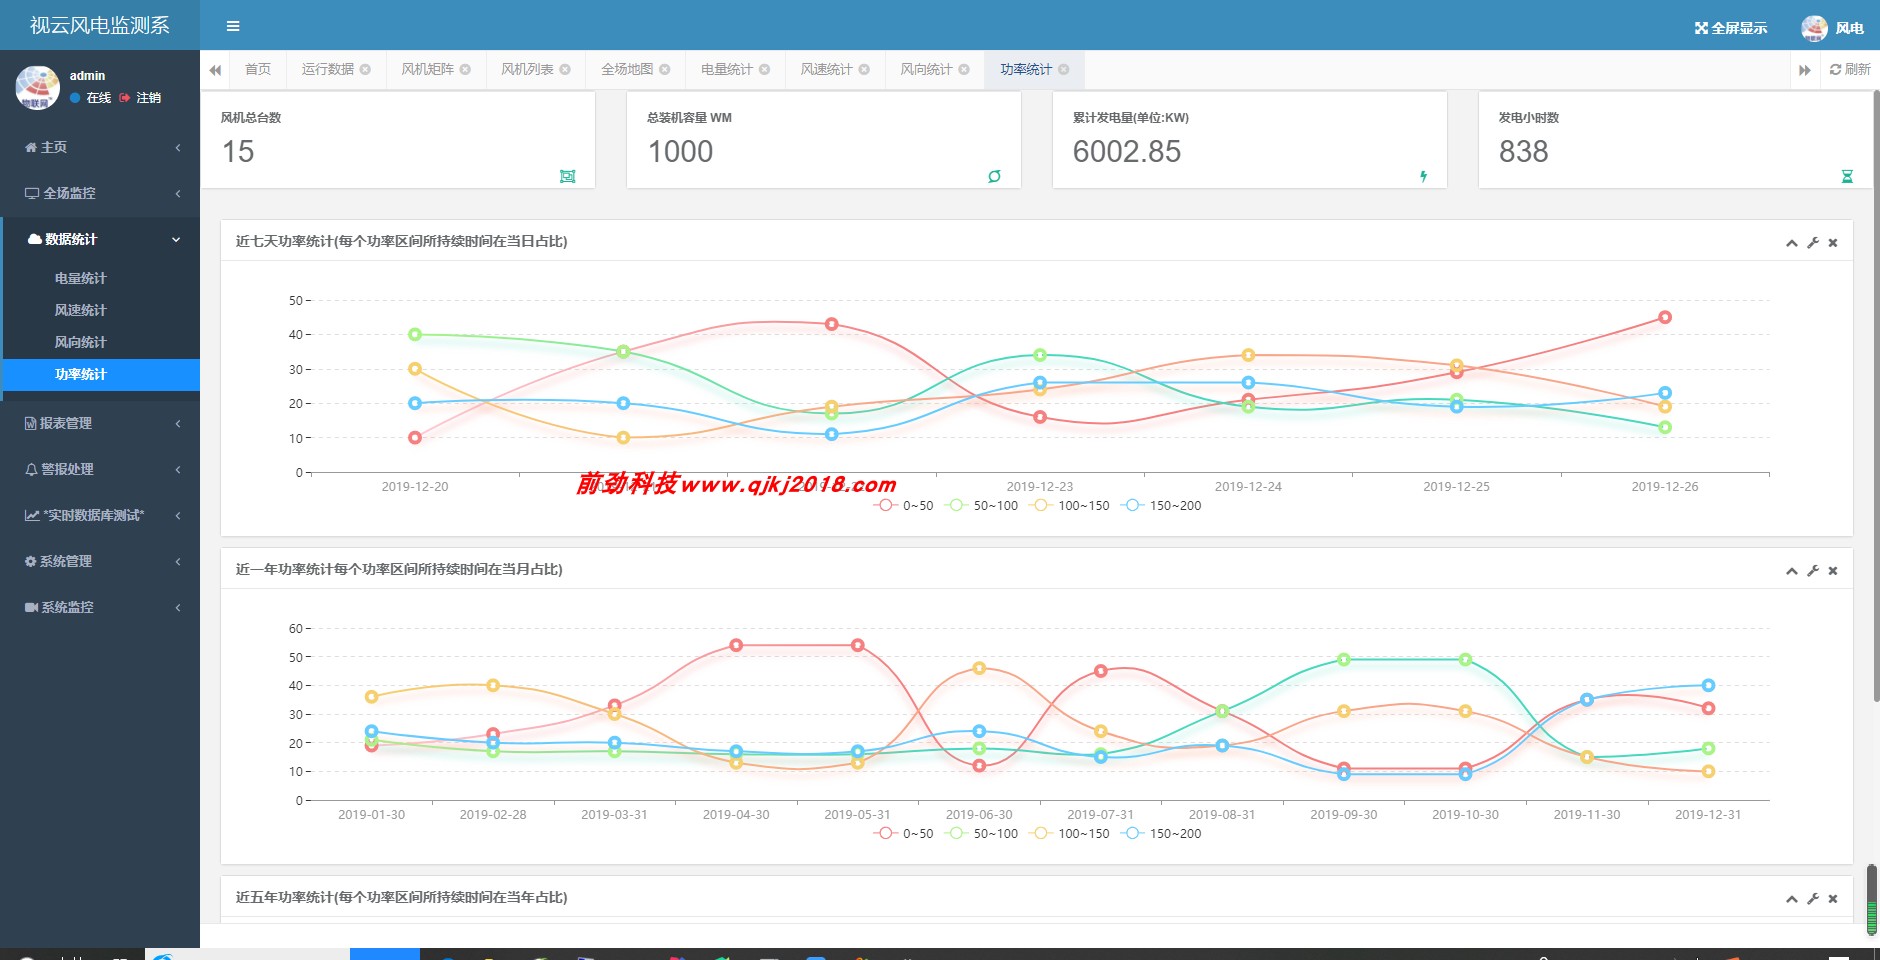Collapse the 近一年功率统计 panel with chevron

(x=1791, y=570)
